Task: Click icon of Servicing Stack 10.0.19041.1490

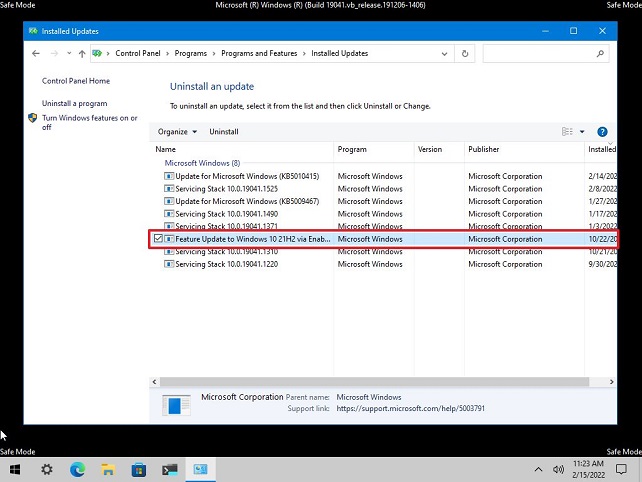Action: coord(169,214)
